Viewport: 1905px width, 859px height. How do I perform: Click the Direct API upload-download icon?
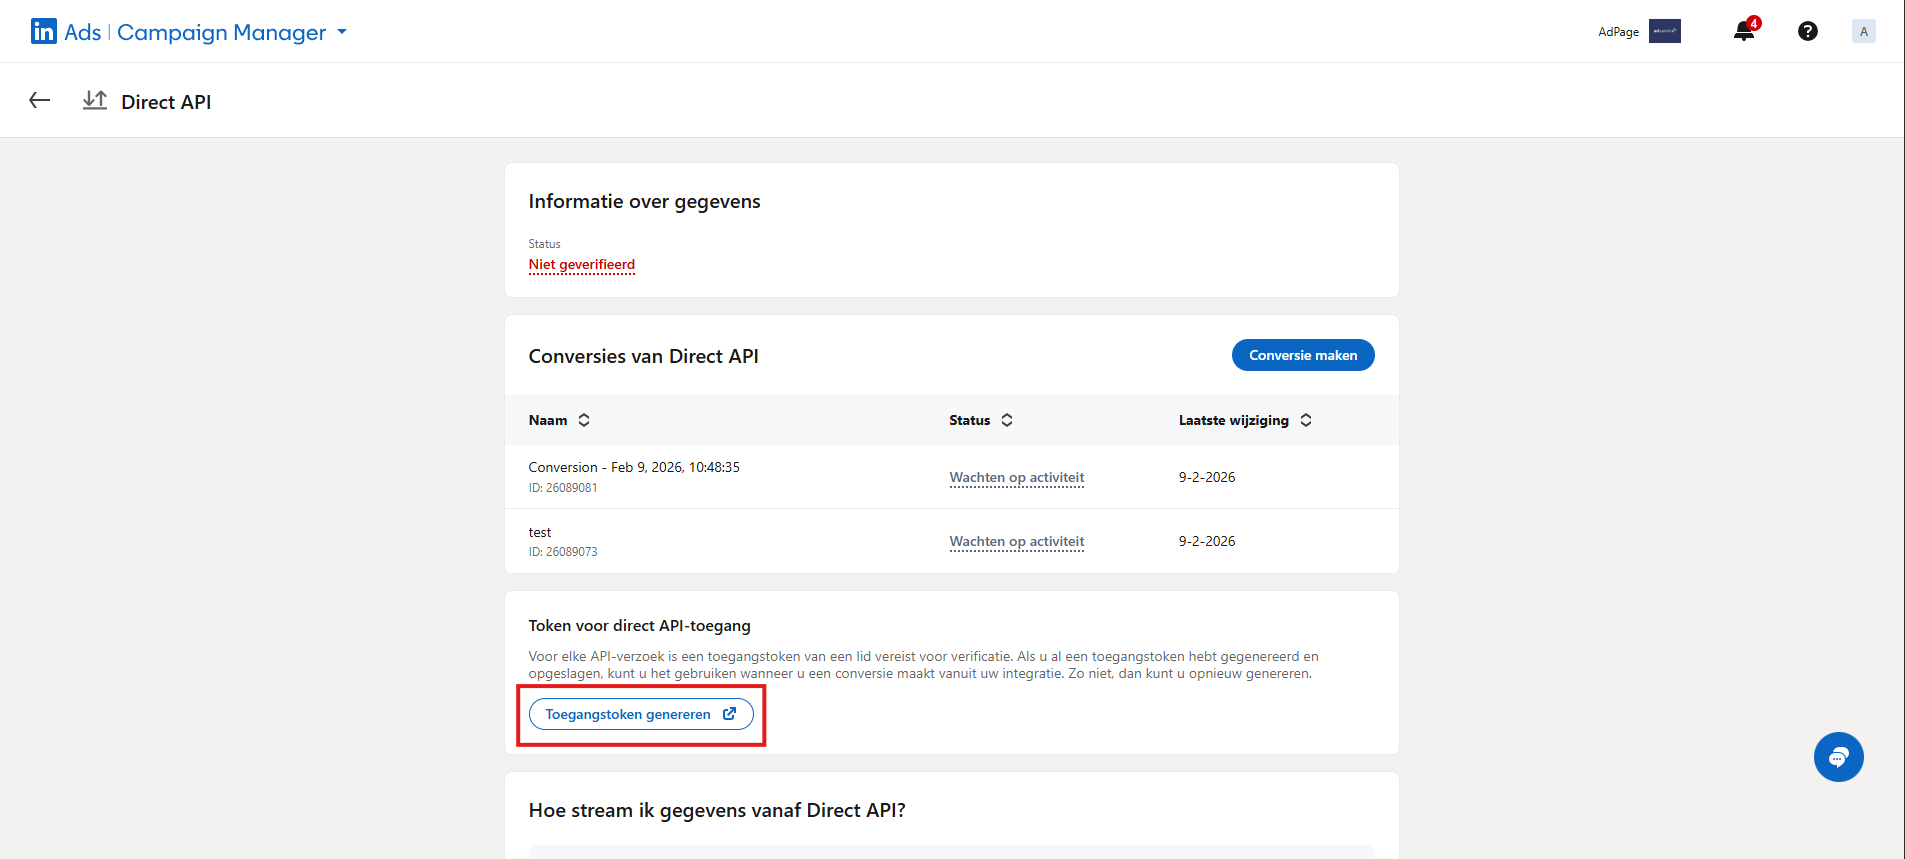[x=95, y=100]
